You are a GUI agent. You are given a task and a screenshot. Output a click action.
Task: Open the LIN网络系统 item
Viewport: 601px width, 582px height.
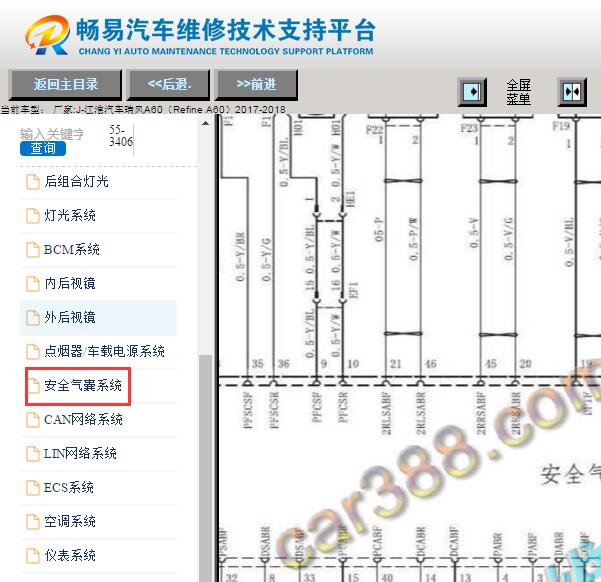click(99, 454)
